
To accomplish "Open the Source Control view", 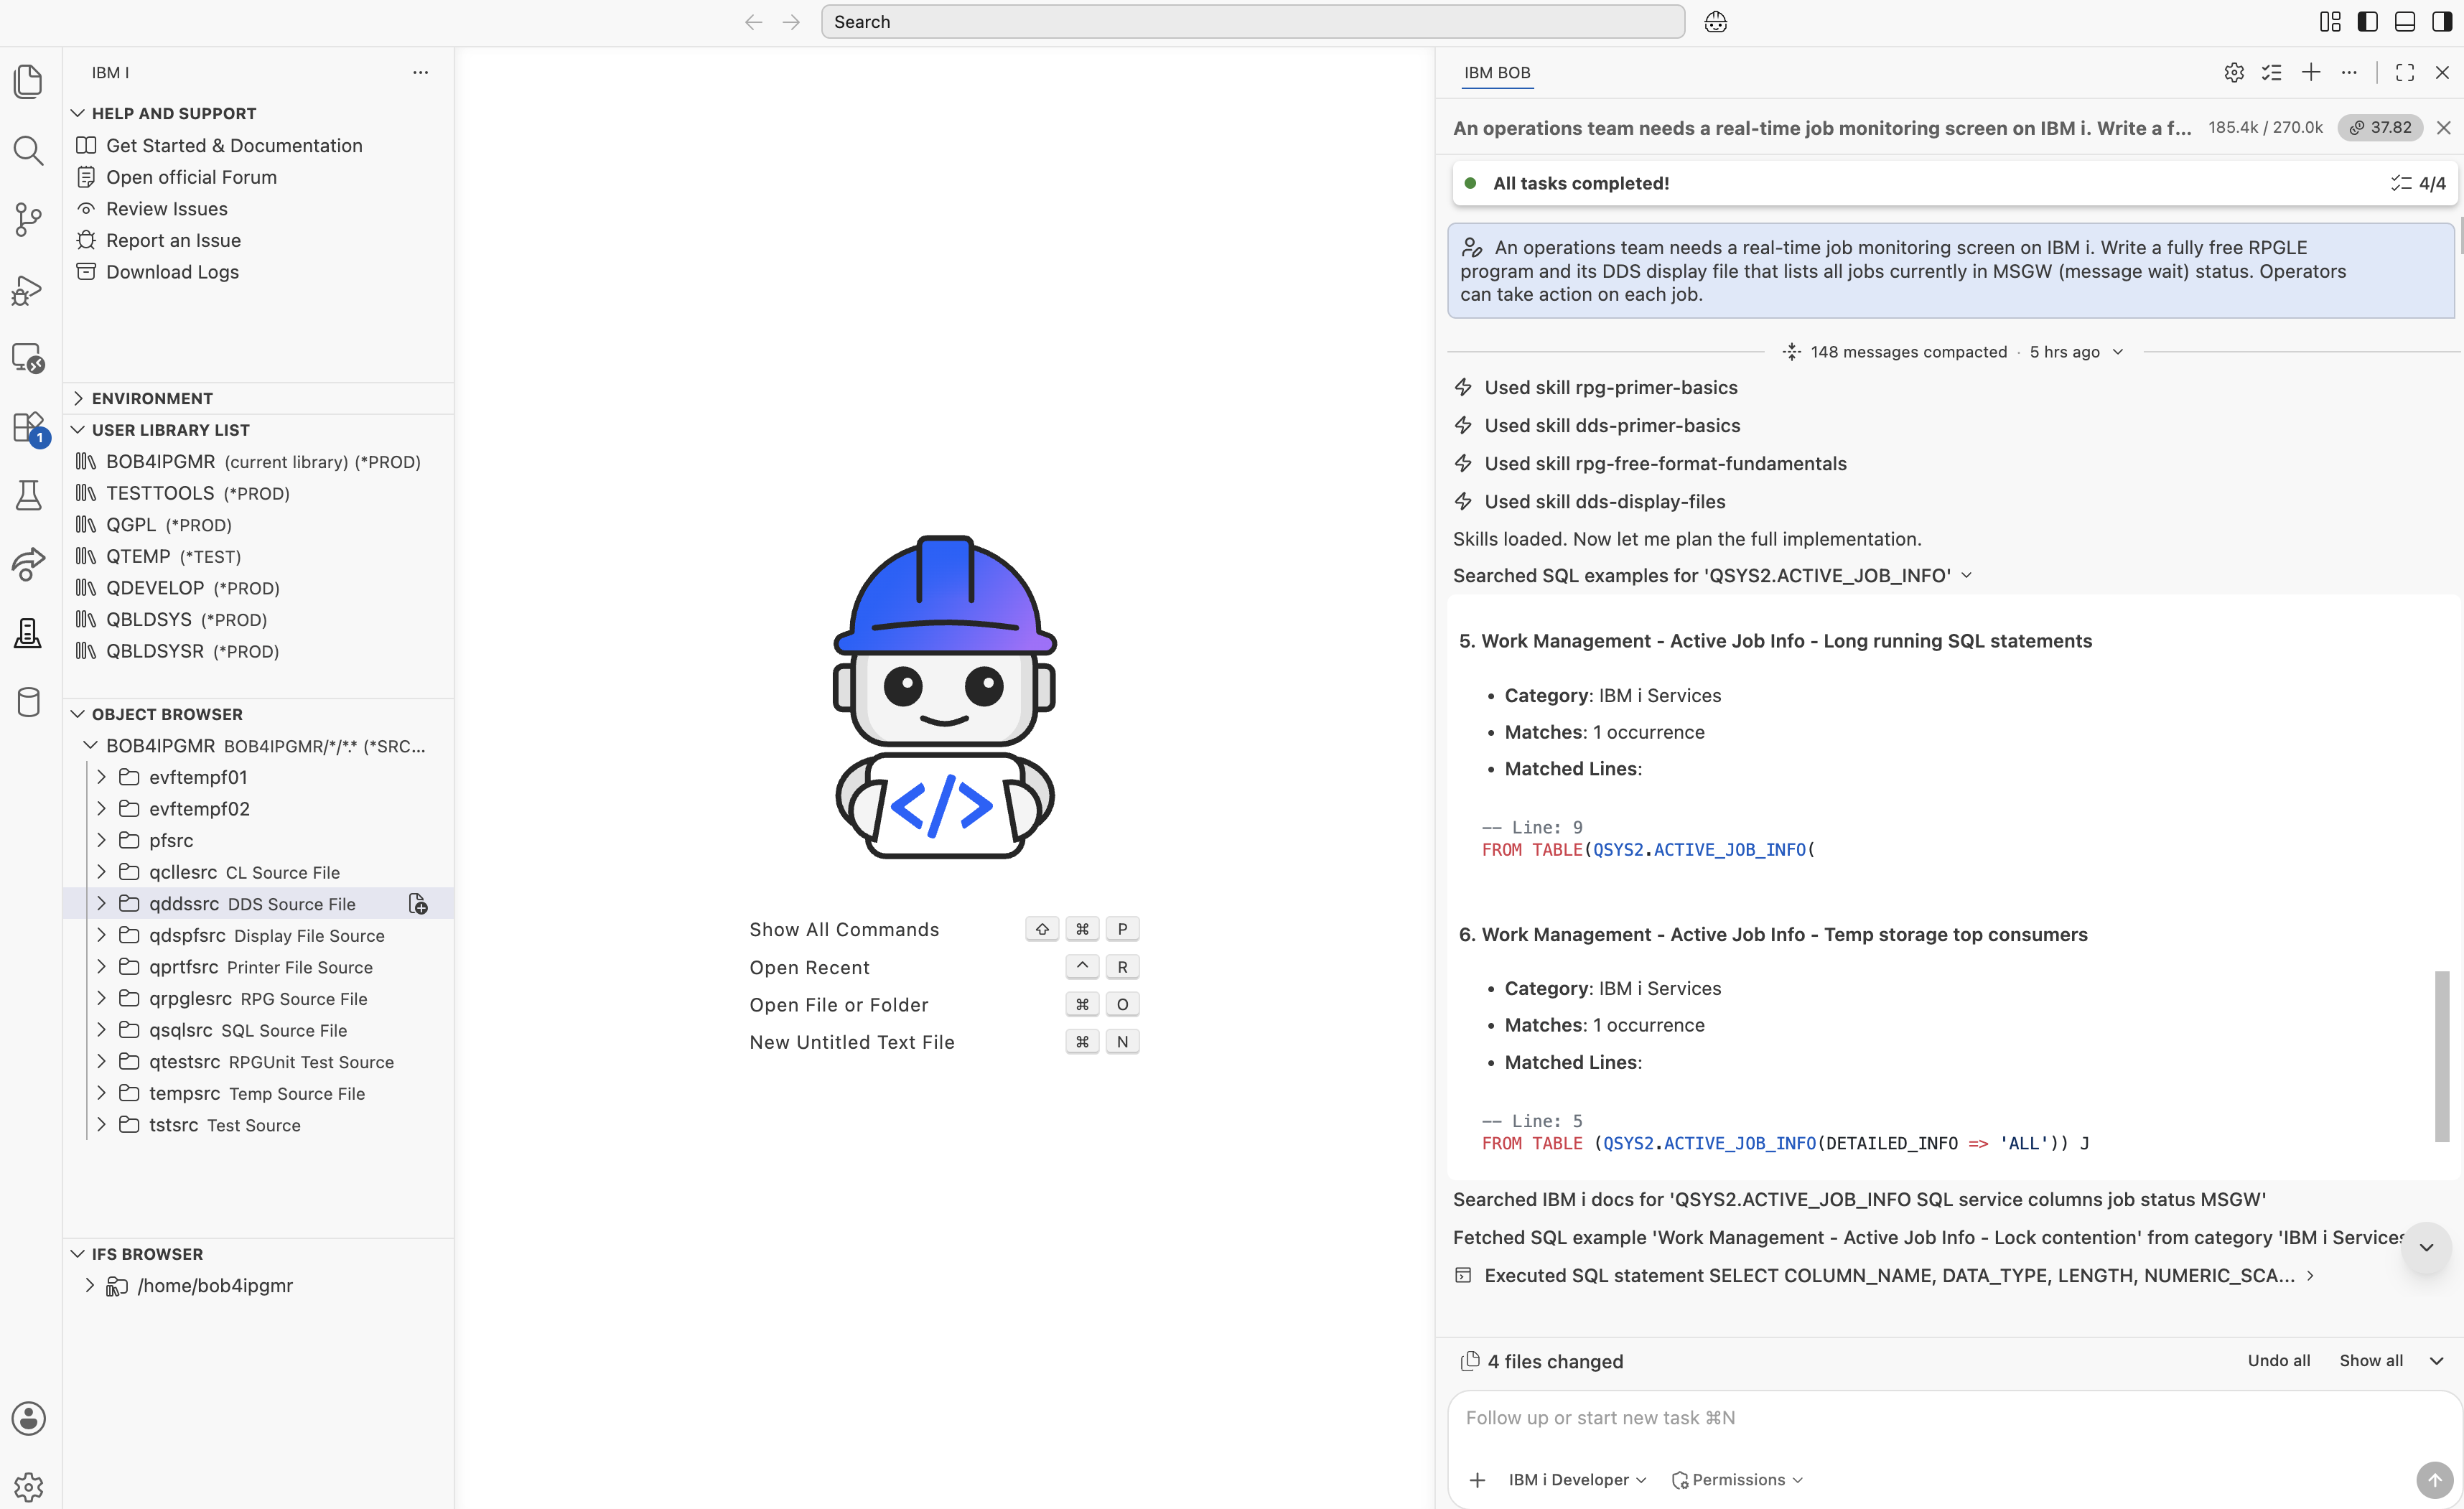I will [x=29, y=220].
